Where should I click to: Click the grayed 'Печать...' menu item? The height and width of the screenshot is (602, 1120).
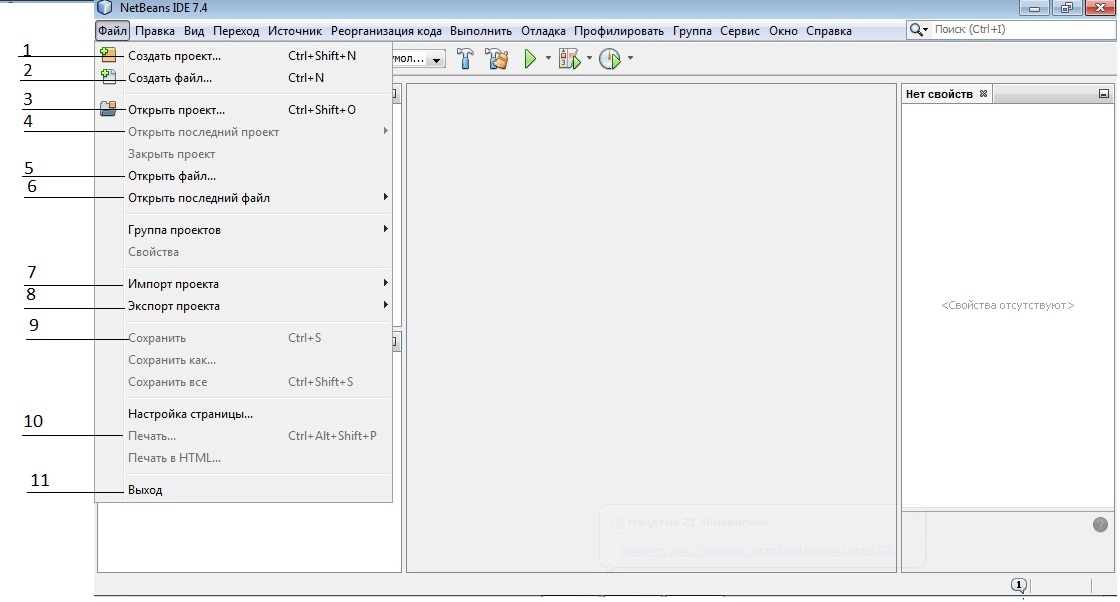(243, 436)
